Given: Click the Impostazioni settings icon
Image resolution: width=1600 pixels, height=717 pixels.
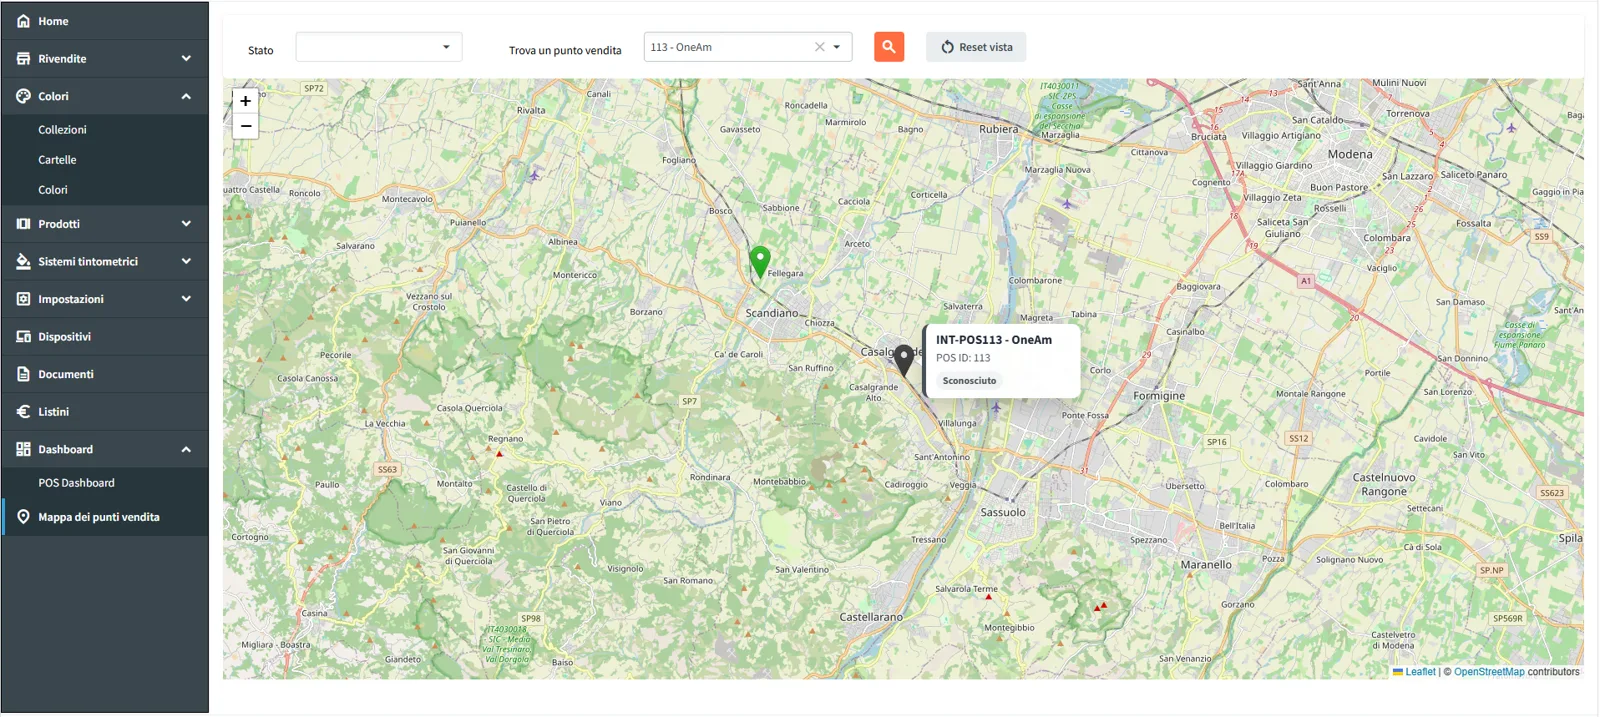Looking at the screenshot, I should 23,299.
